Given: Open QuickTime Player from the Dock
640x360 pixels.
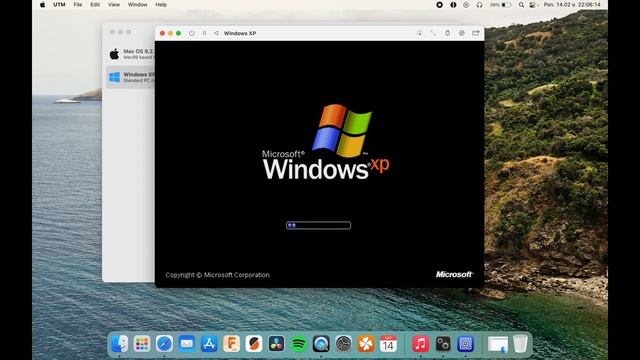Looking at the screenshot, I should (x=321, y=344).
